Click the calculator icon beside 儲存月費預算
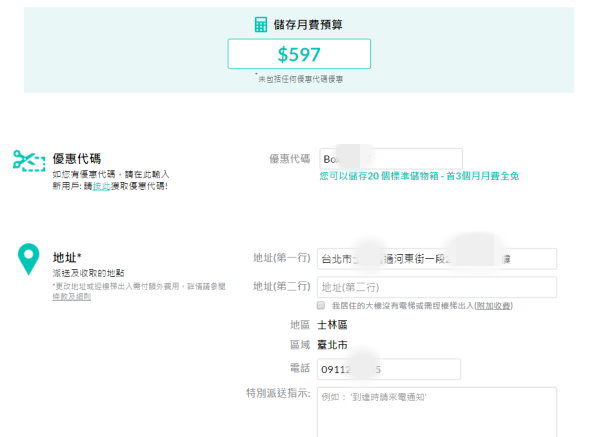This screenshot has width=600, height=437. 261,24
